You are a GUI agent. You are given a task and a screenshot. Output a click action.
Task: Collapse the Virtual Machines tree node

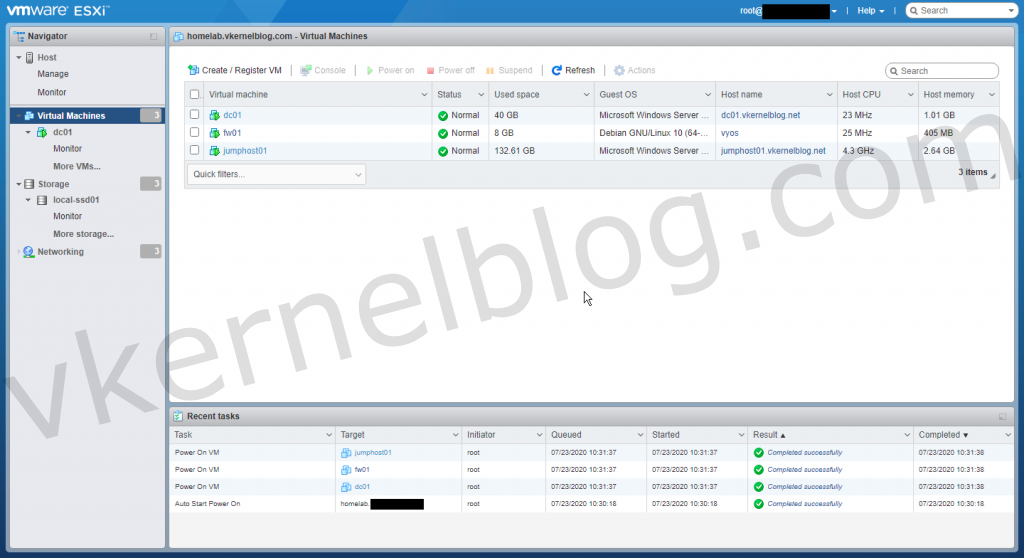[18, 116]
